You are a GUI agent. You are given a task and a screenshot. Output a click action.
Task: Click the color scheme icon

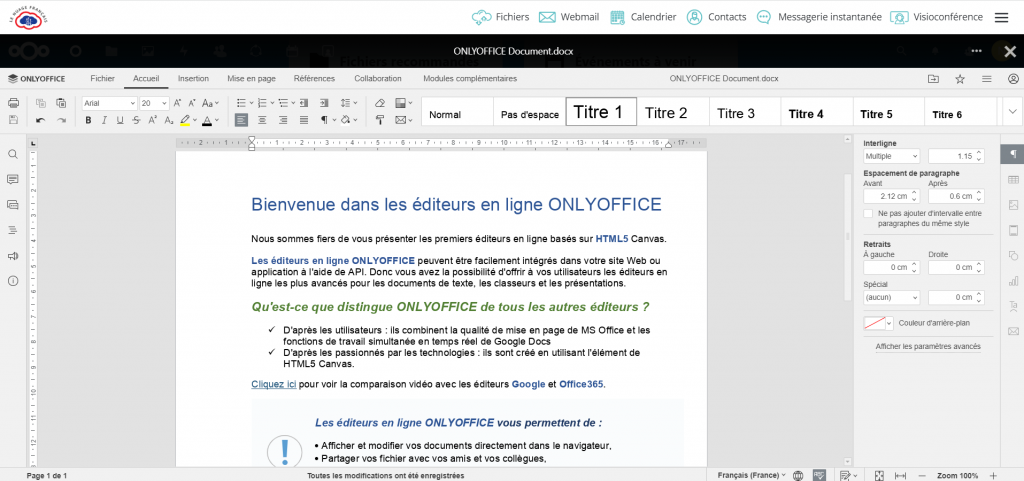pyautogui.click(x=401, y=103)
